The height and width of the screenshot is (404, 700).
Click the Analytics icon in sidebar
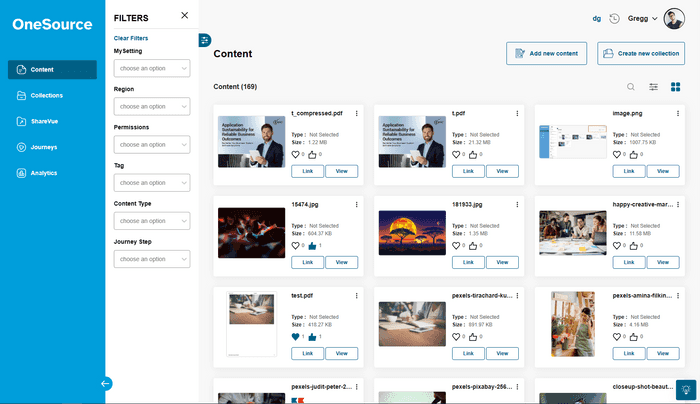[21, 173]
